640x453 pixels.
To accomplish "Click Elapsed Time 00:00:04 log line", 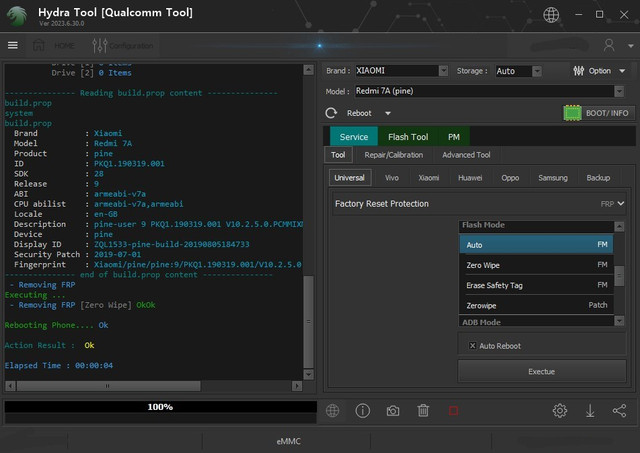I will [59, 365].
